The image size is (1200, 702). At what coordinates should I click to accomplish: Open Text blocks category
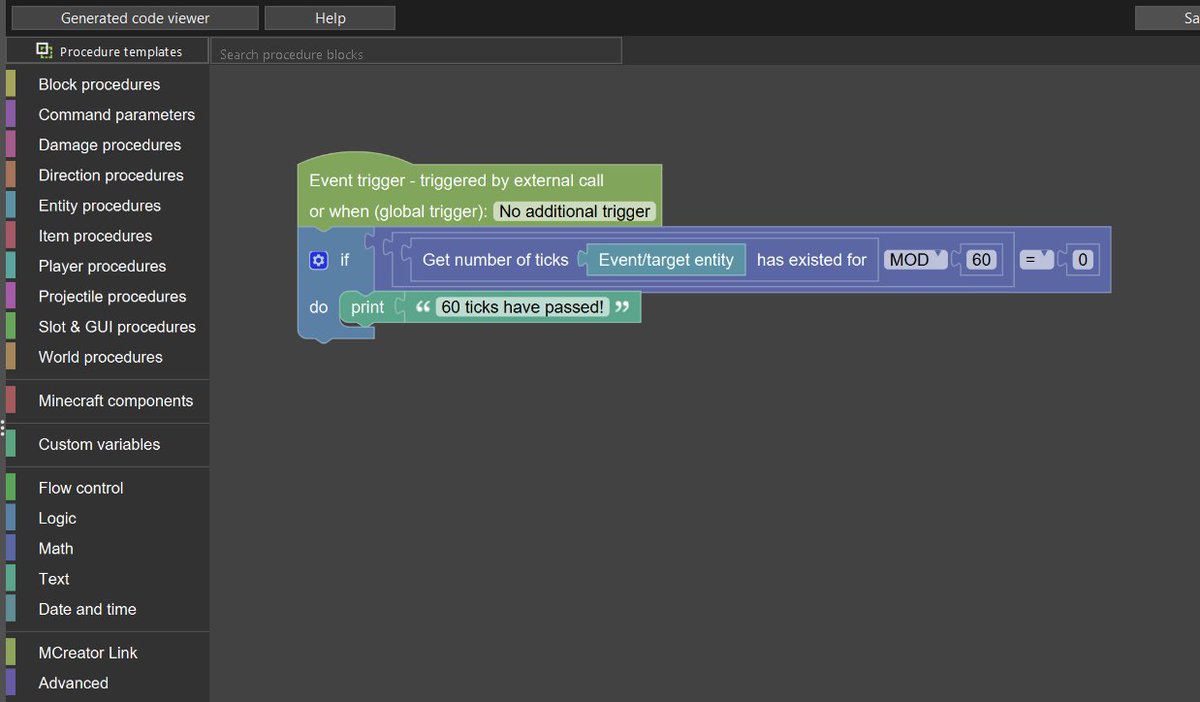tap(54, 579)
